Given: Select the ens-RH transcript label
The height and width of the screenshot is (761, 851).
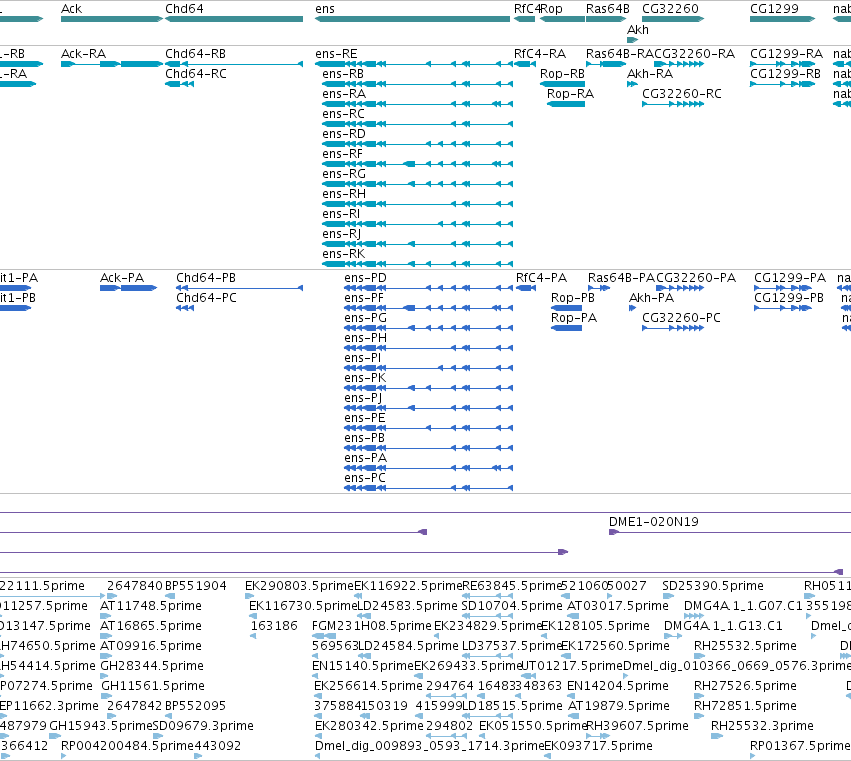Looking at the screenshot, I should click(344, 194).
